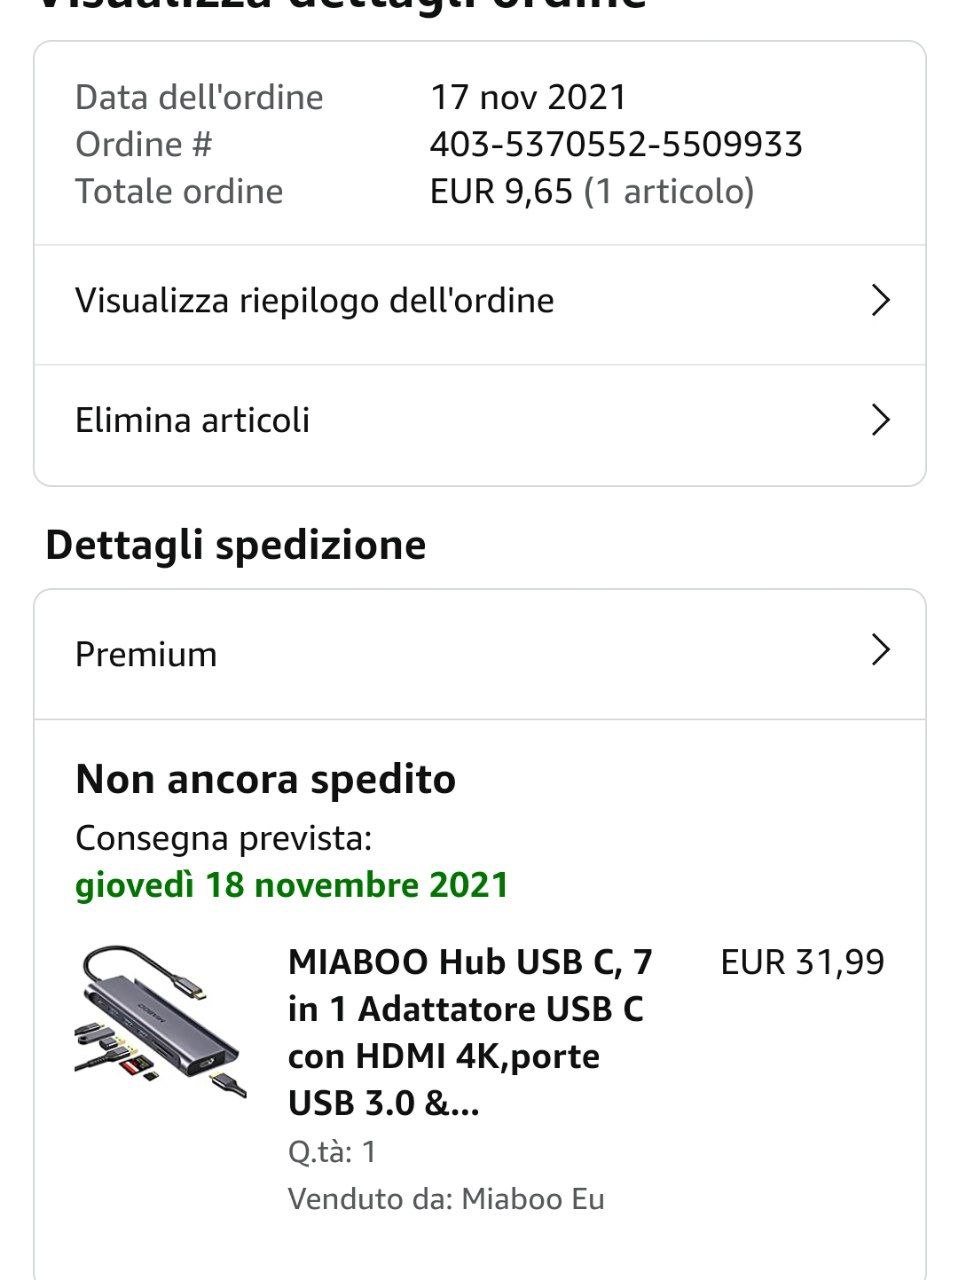Tap the Dettagli spedizione heading

click(x=236, y=545)
